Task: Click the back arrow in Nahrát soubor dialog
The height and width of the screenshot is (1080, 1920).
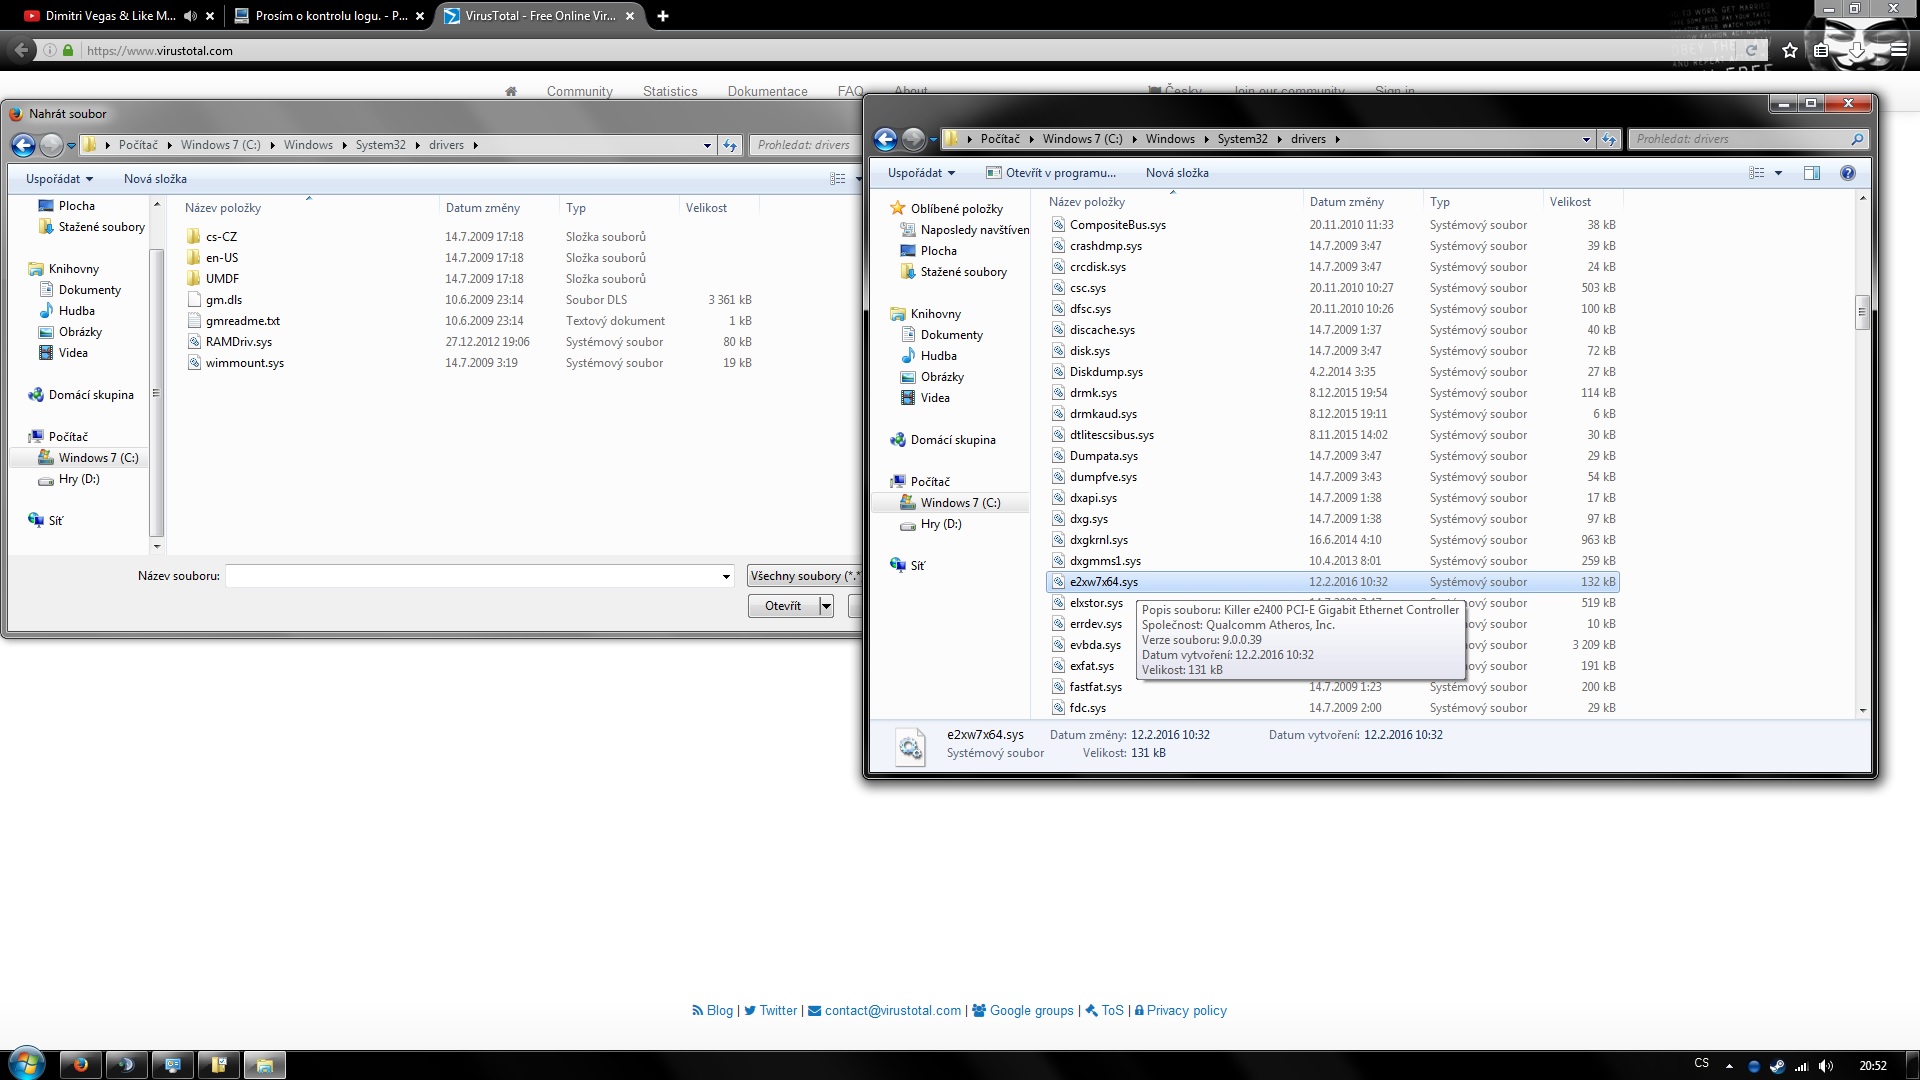Action: 23,146
